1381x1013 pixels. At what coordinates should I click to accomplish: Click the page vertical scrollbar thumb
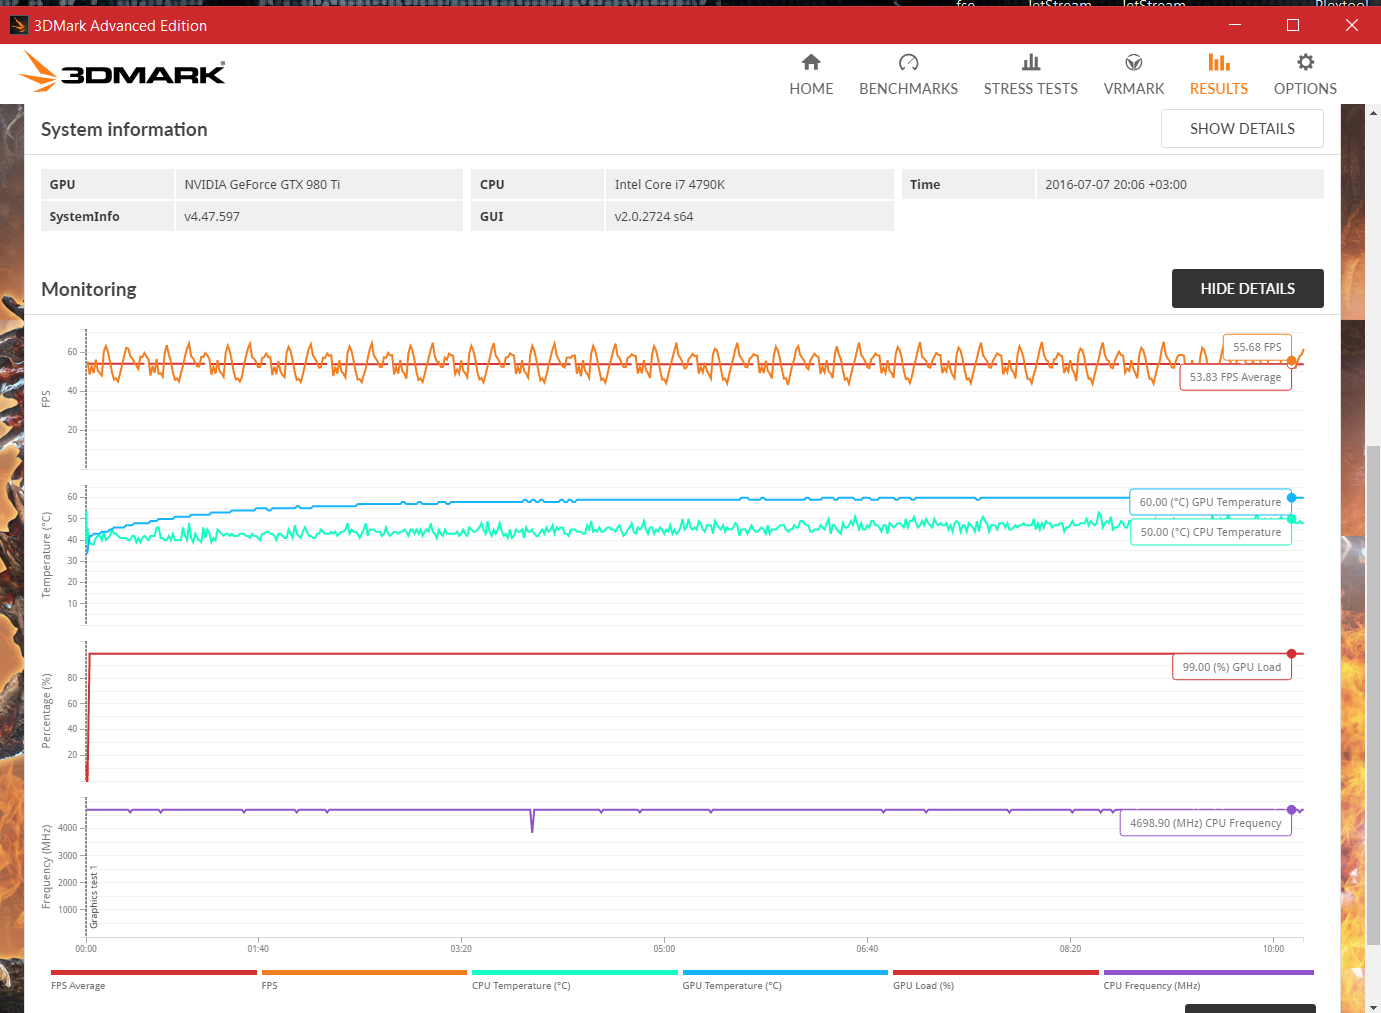[x=1373, y=695]
